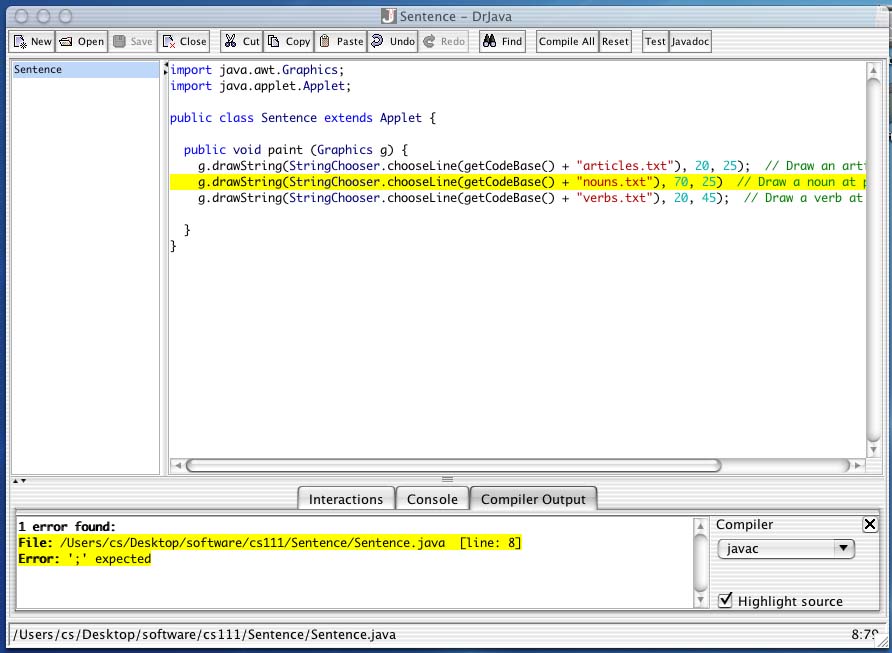Open Find with the binoculars icon
The height and width of the screenshot is (653, 892).
pyautogui.click(x=502, y=42)
